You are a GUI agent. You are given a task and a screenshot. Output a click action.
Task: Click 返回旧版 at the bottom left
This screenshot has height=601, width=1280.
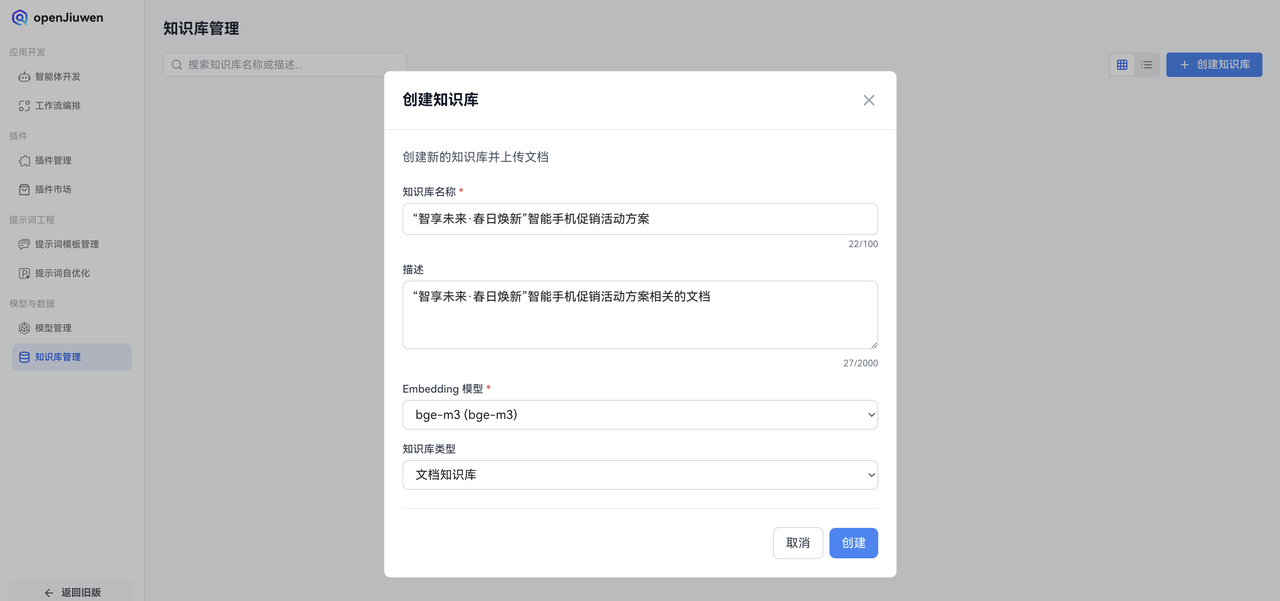coord(71,590)
